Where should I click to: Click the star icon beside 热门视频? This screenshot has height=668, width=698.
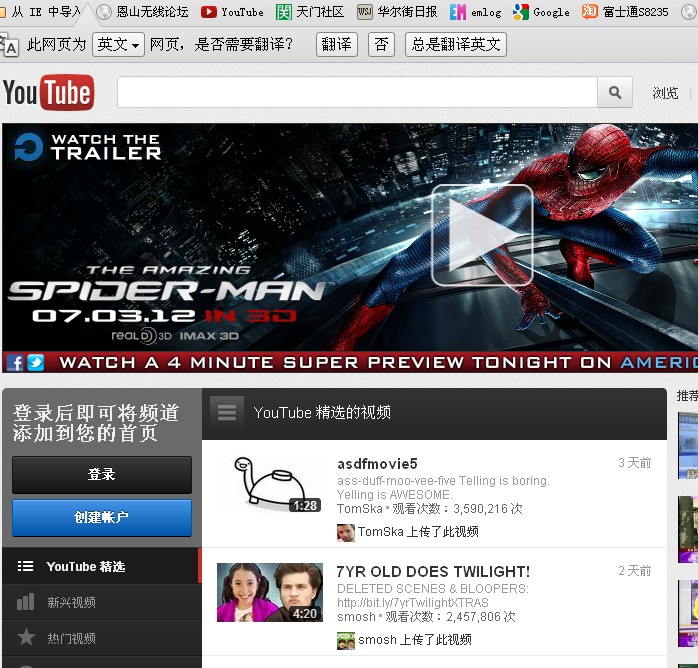tap(26, 637)
